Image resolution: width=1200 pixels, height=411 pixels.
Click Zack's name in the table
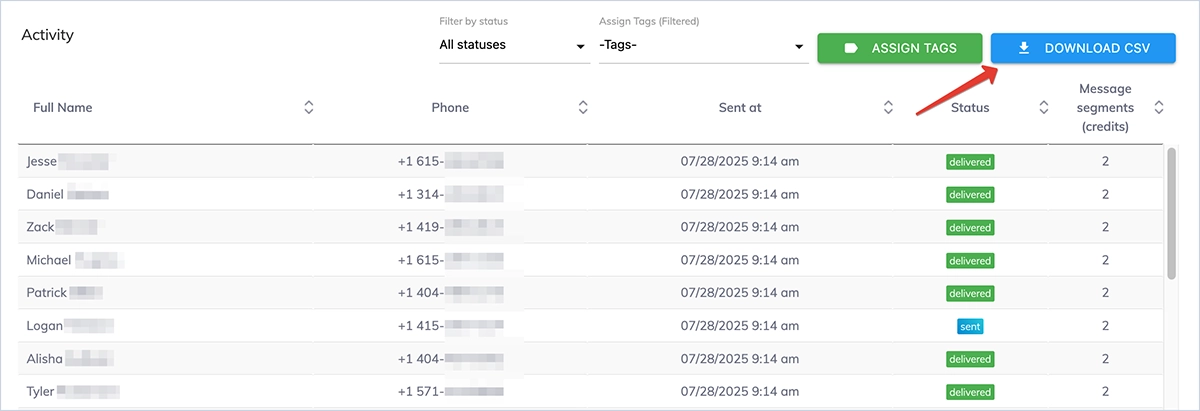(x=40, y=227)
